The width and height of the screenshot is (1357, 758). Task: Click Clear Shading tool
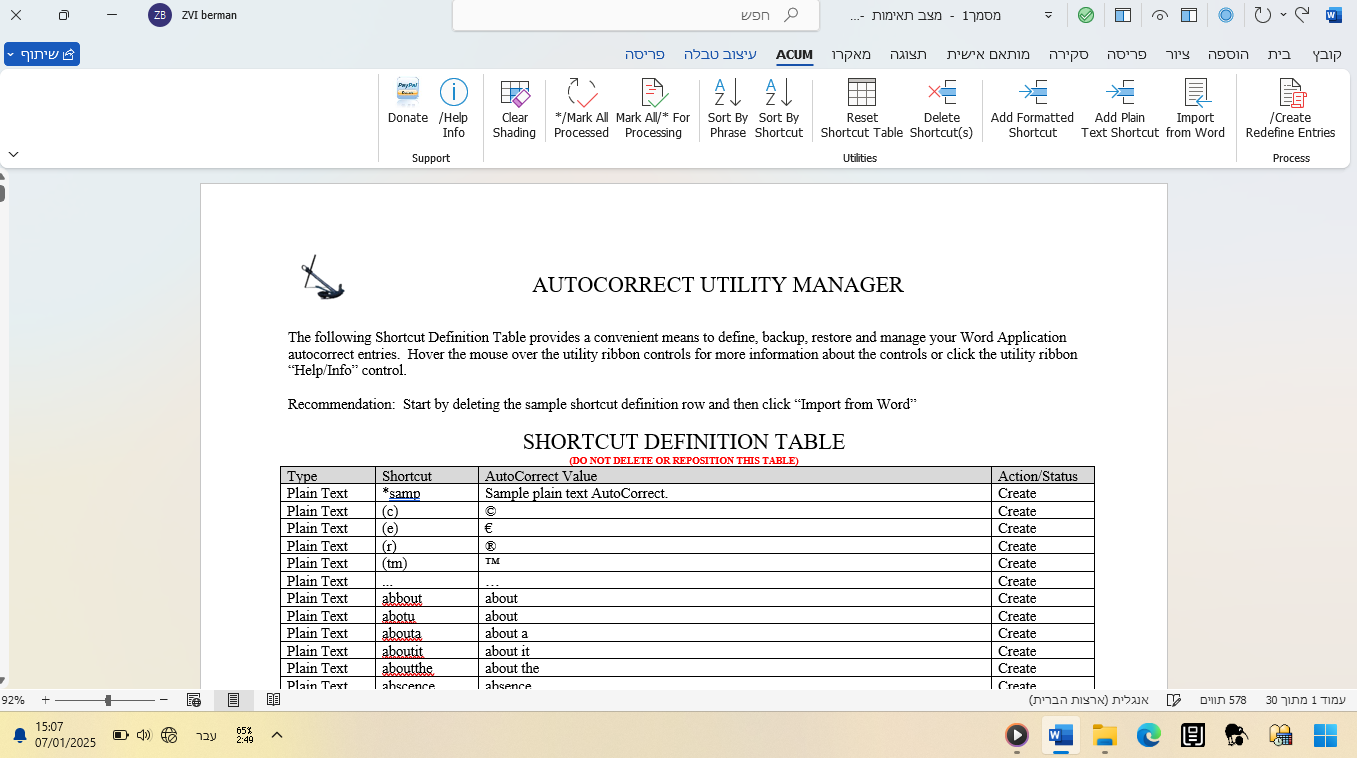click(x=514, y=109)
